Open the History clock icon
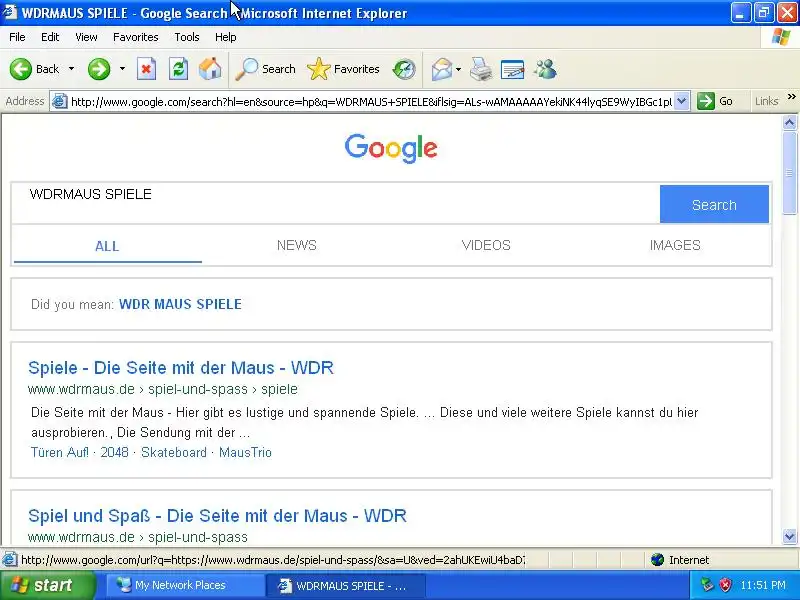 click(x=404, y=69)
